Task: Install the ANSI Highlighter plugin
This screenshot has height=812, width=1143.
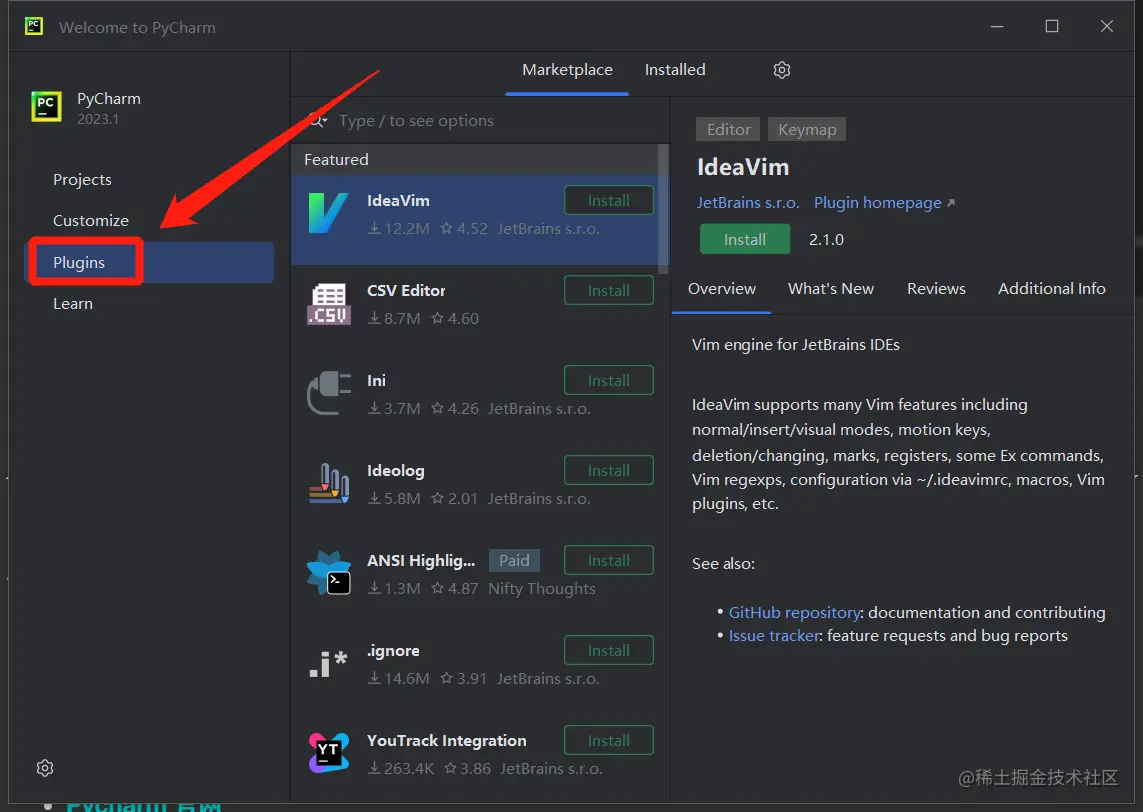Action: [x=609, y=561]
